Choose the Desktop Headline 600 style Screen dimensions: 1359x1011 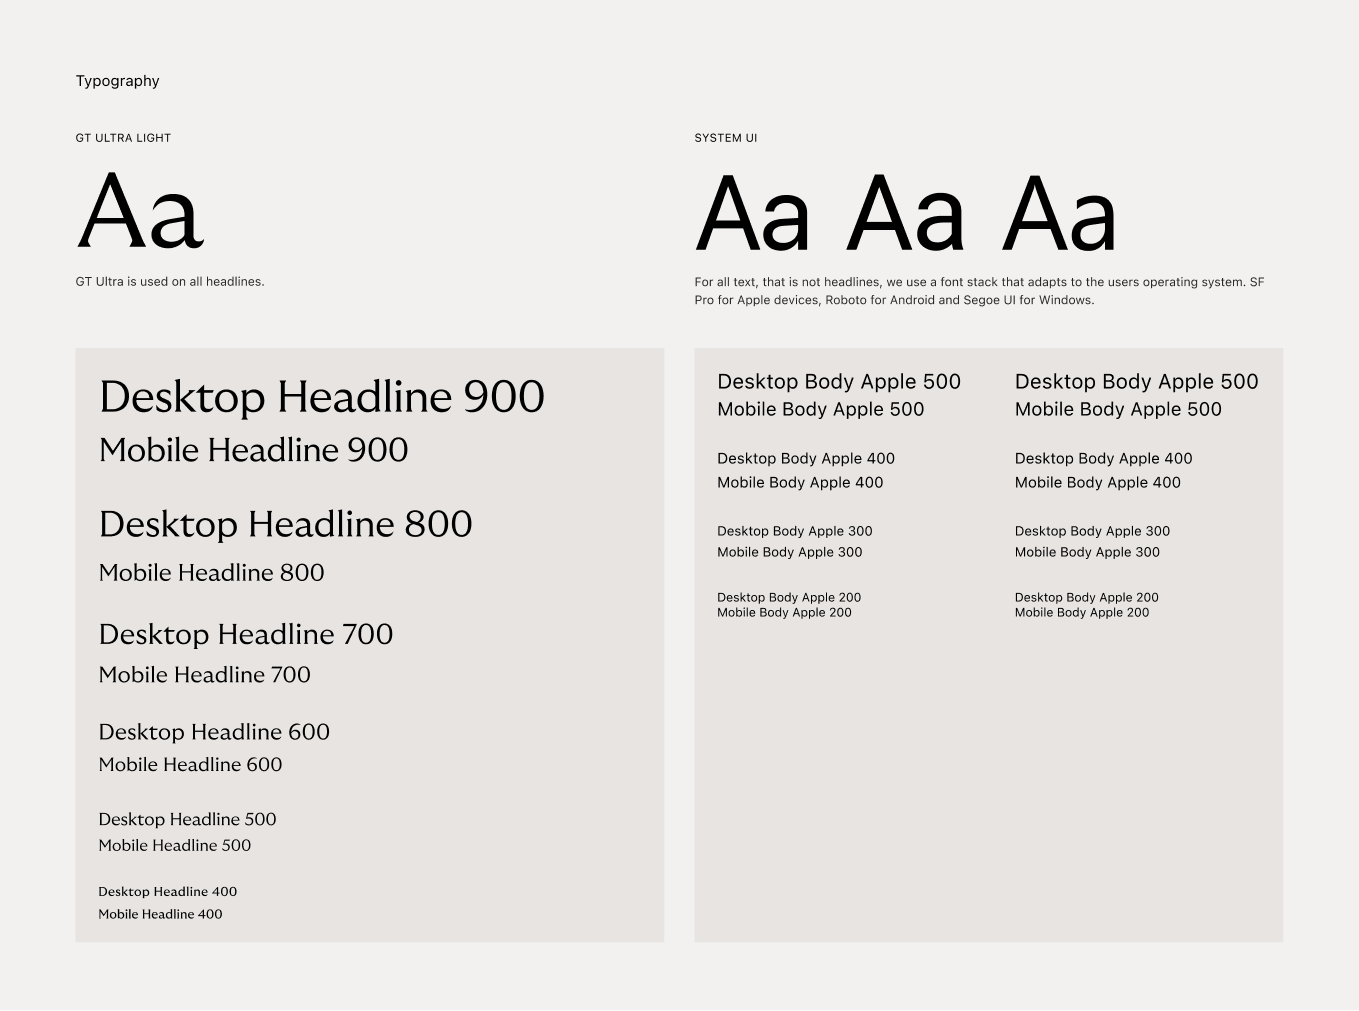coord(214,732)
